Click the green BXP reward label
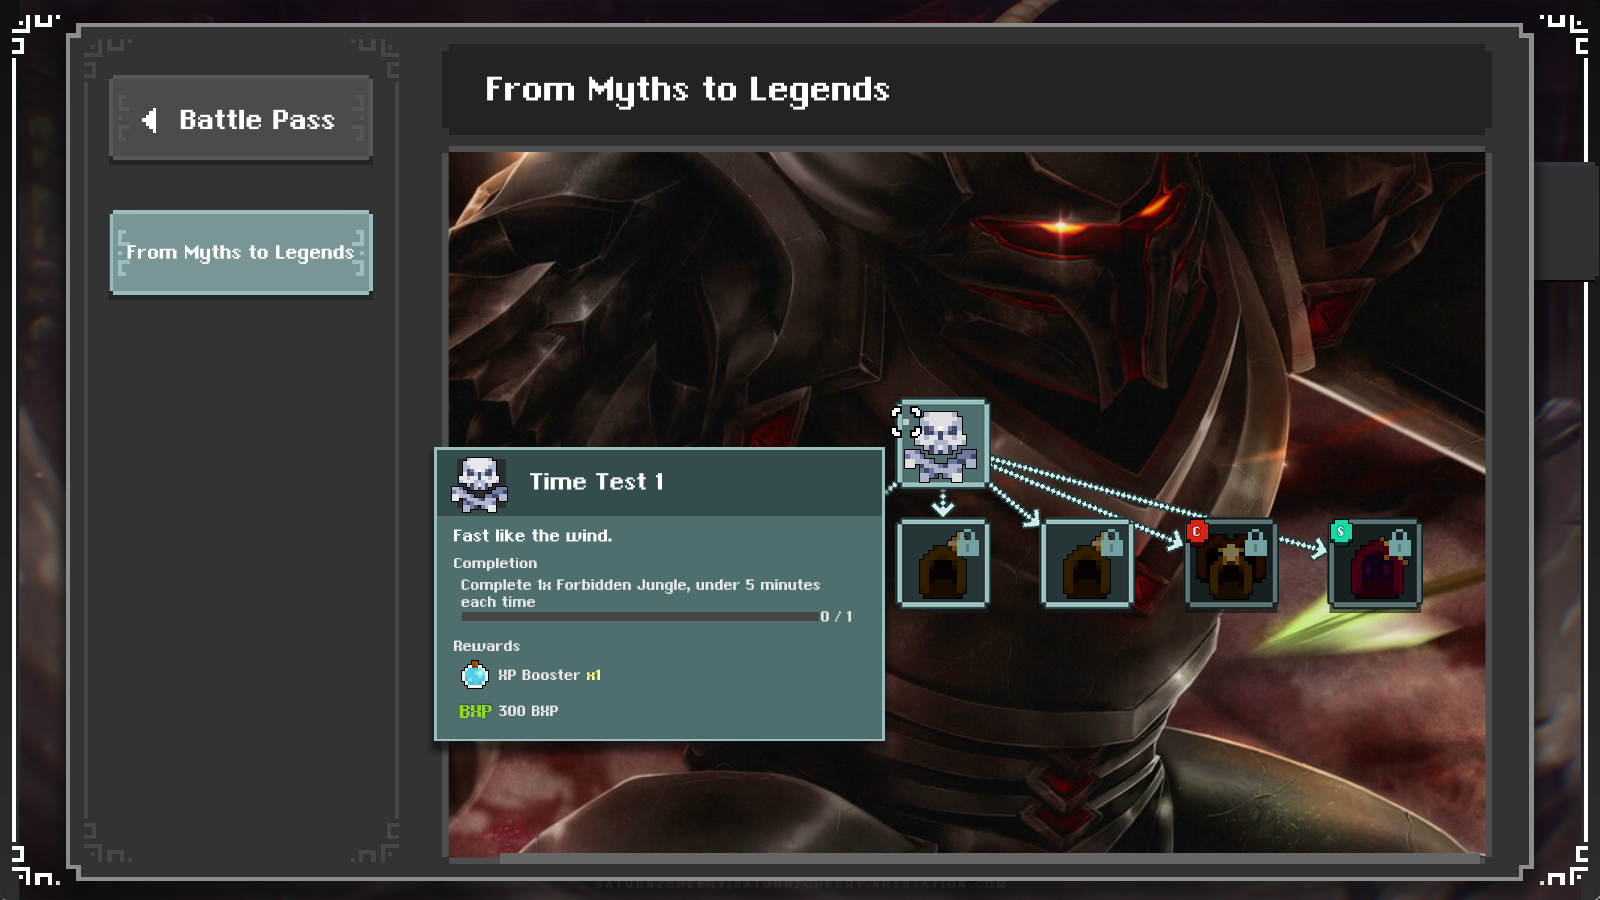The image size is (1600, 900). (475, 711)
